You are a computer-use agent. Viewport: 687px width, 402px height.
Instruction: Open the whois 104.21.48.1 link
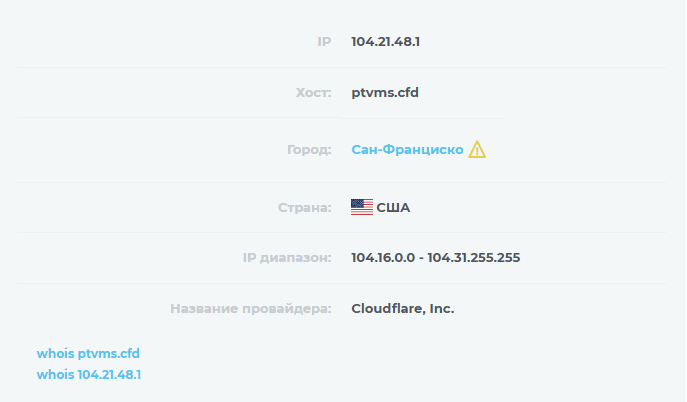click(x=89, y=374)
